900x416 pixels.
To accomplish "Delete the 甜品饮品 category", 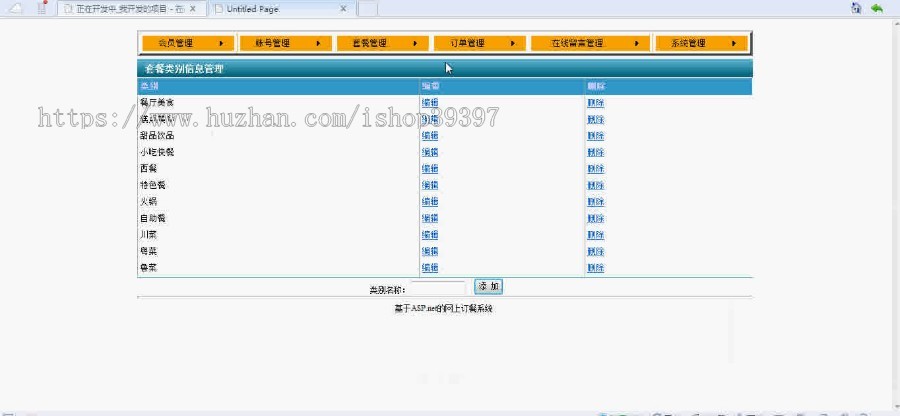I will click(596, 136).
